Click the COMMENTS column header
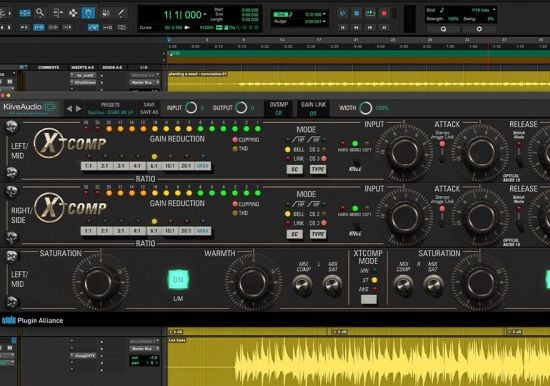Viewport: 550px width, 386px height. [48, 67]
